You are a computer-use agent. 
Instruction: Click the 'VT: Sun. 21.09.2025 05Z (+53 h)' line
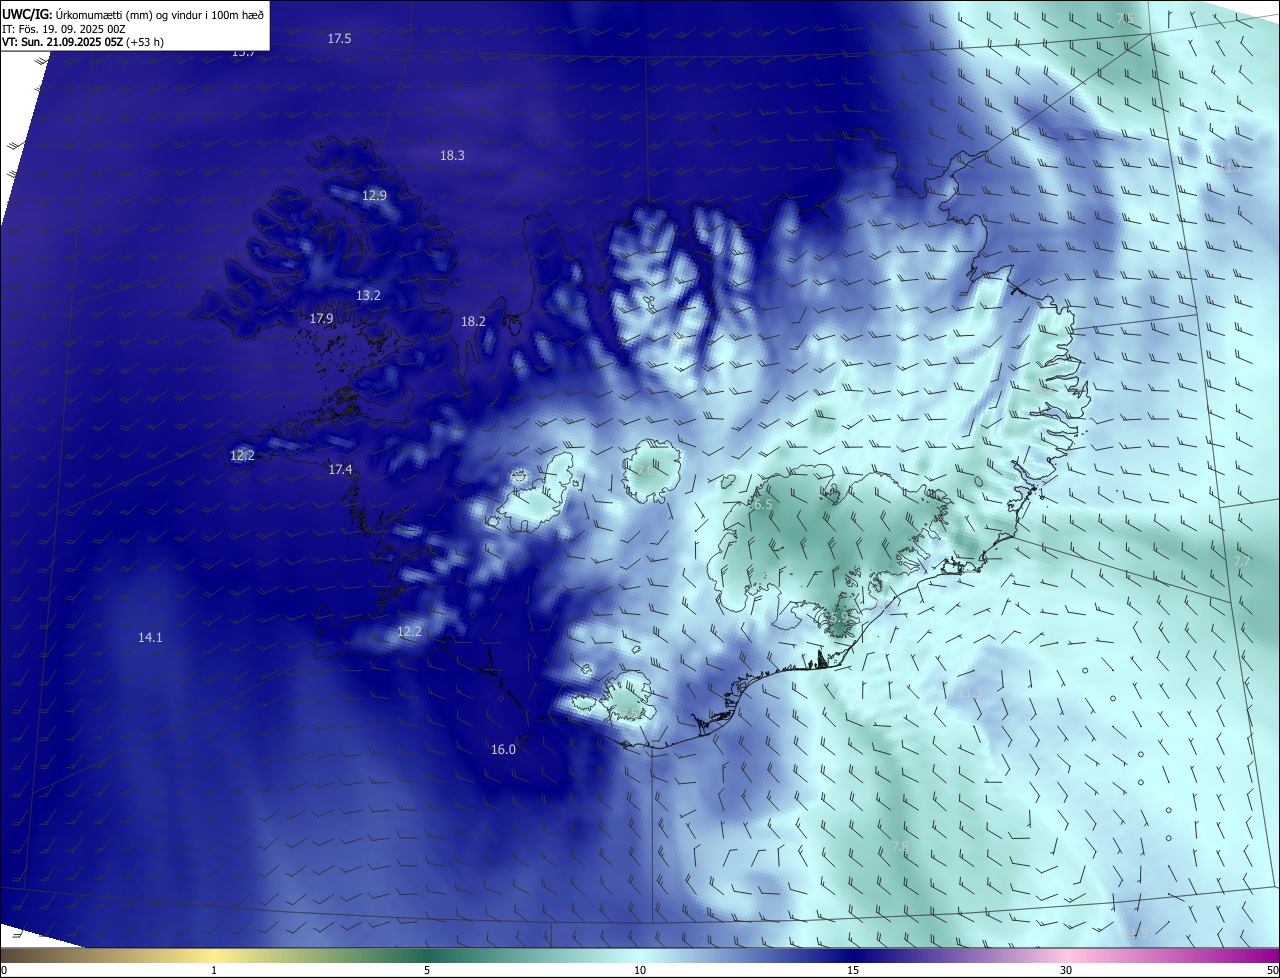coord(83,43)
